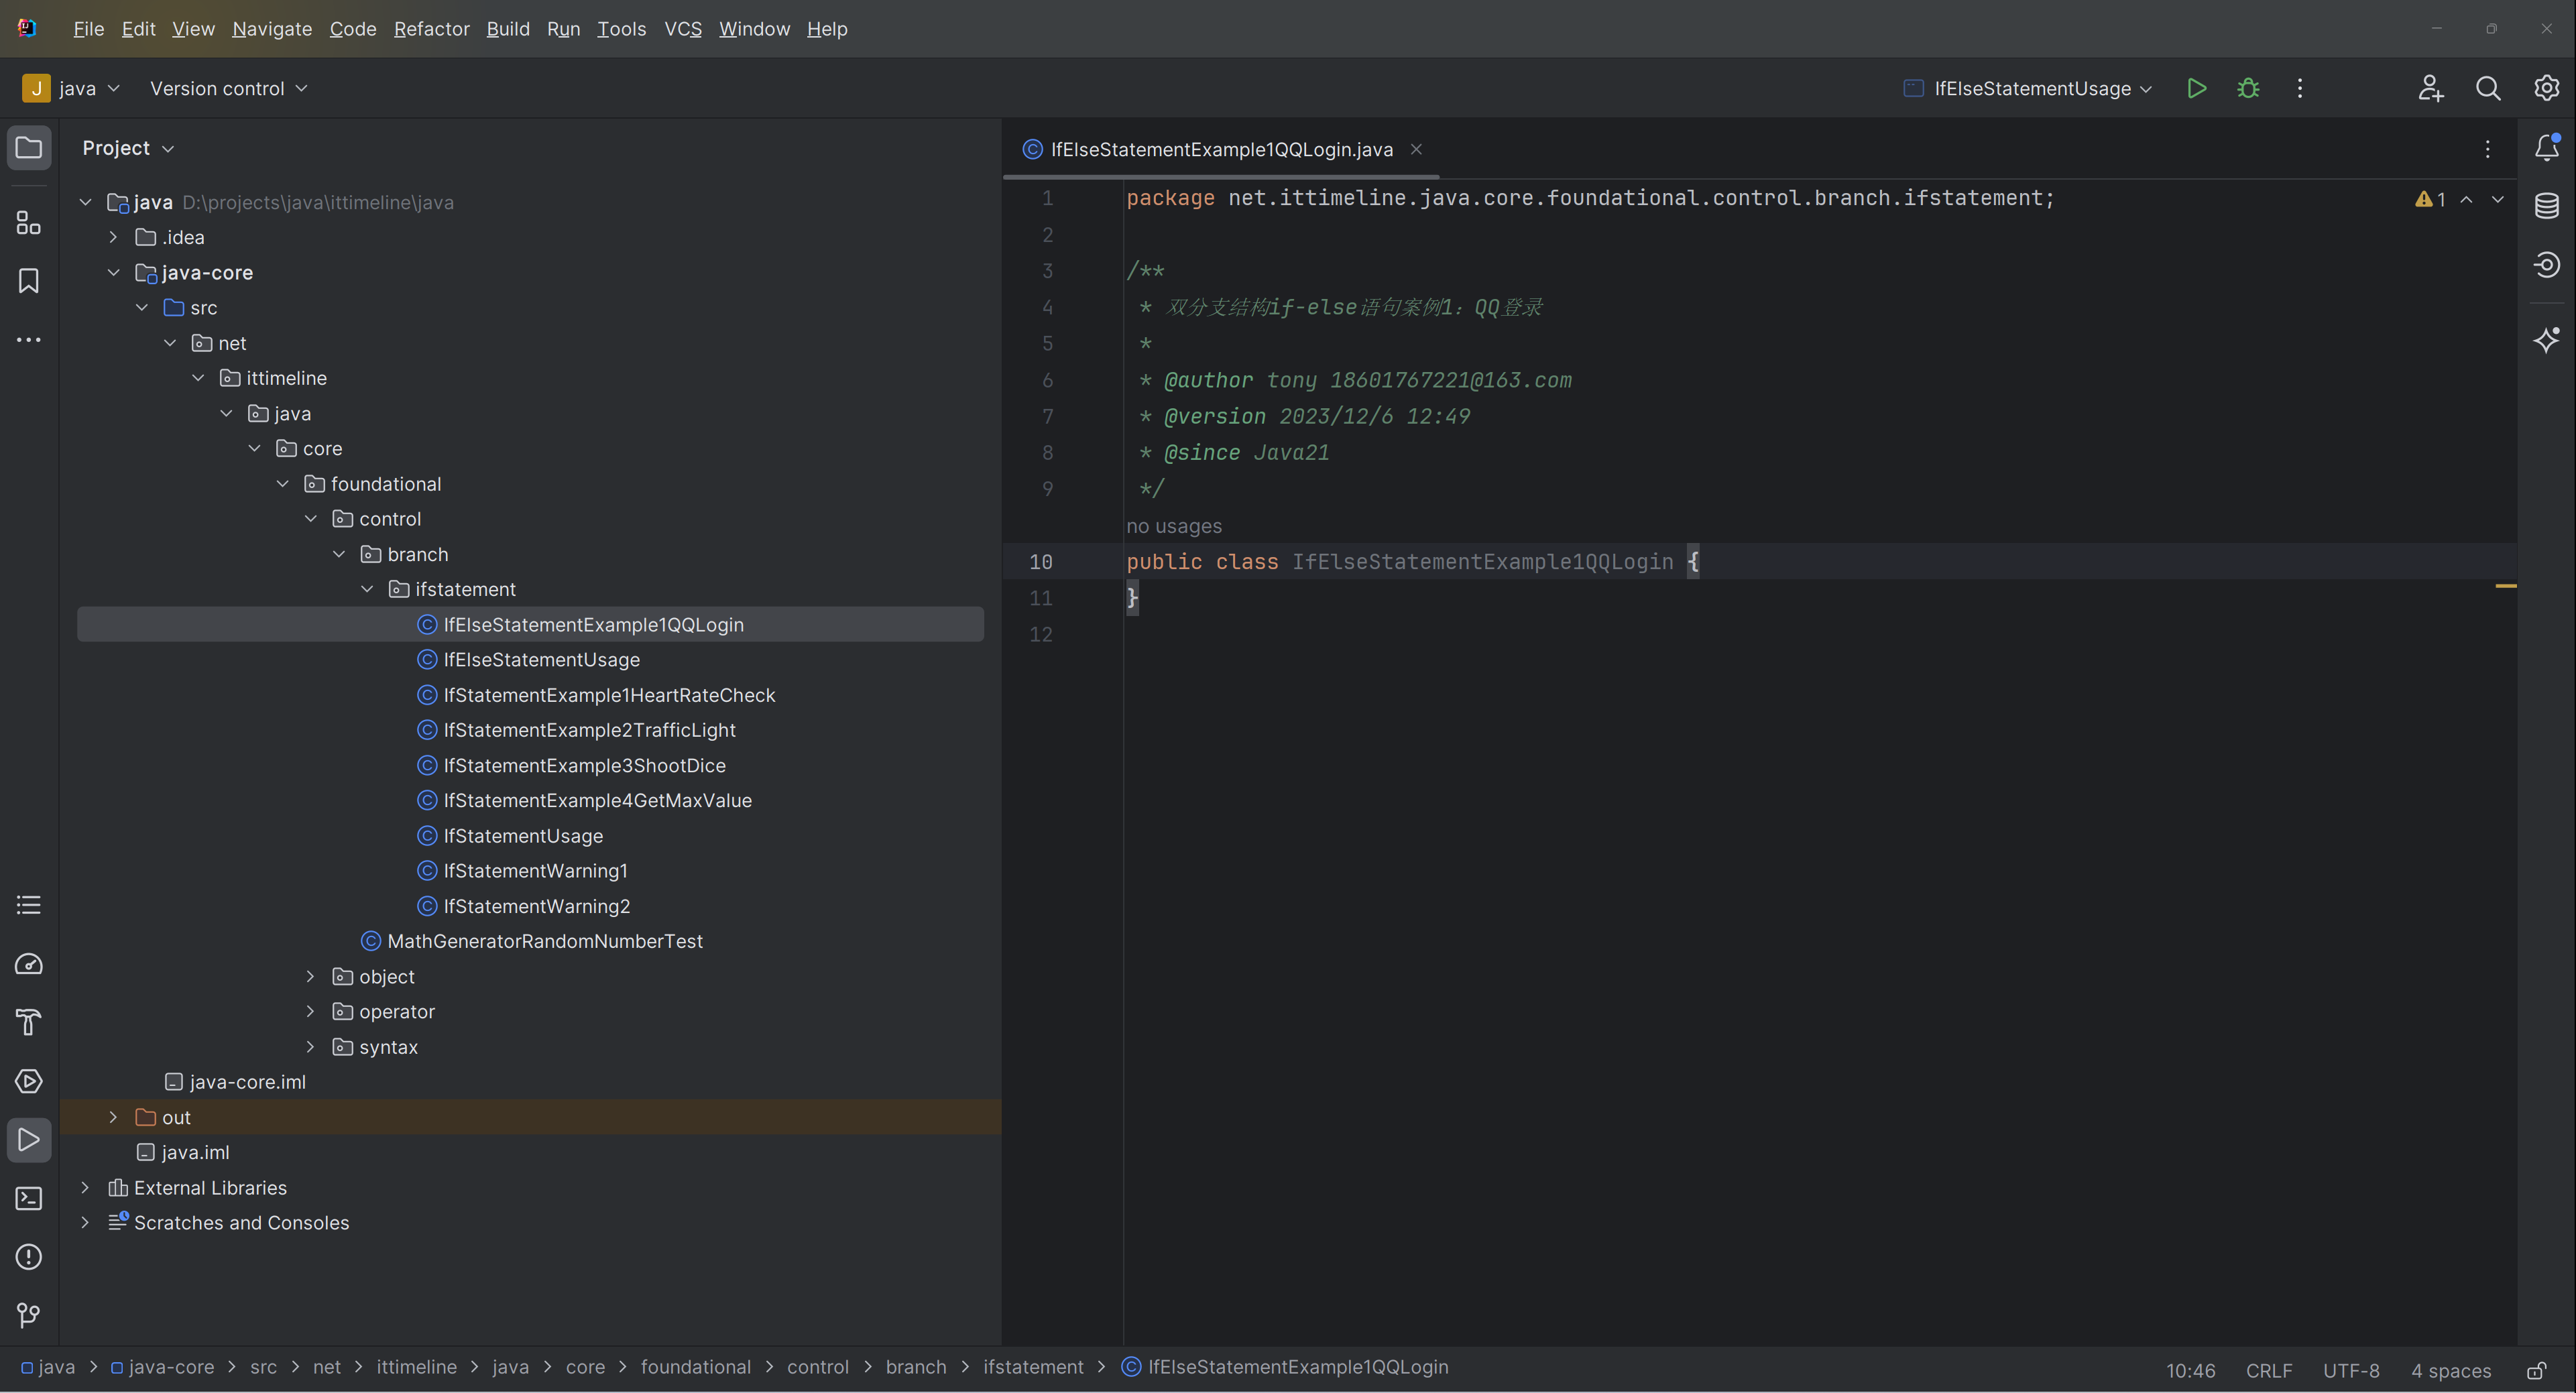2576x1393 pixels.
Task: Open IDE settings gear icon
Action: click(x=2546, y=88)
